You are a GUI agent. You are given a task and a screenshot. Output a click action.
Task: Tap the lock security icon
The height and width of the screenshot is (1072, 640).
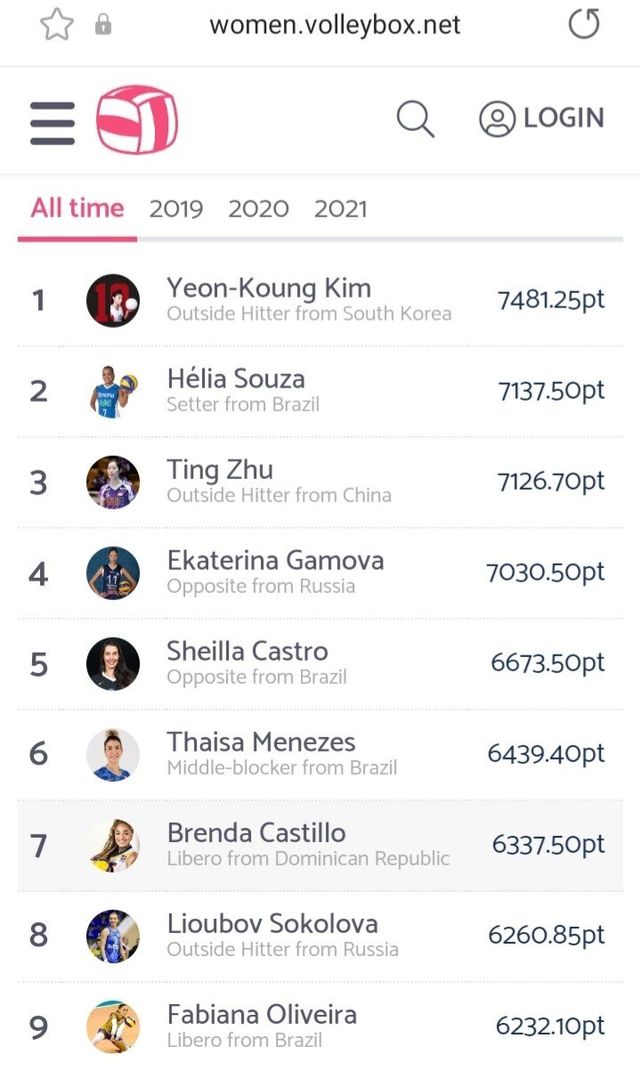click(x=103, y=25)
